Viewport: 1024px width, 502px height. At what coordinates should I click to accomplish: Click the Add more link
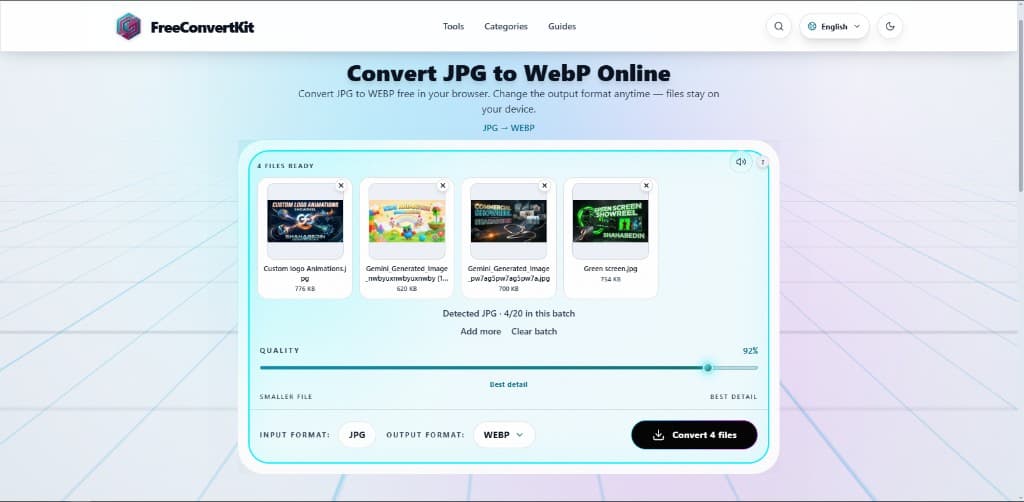[x=481, y=332]
